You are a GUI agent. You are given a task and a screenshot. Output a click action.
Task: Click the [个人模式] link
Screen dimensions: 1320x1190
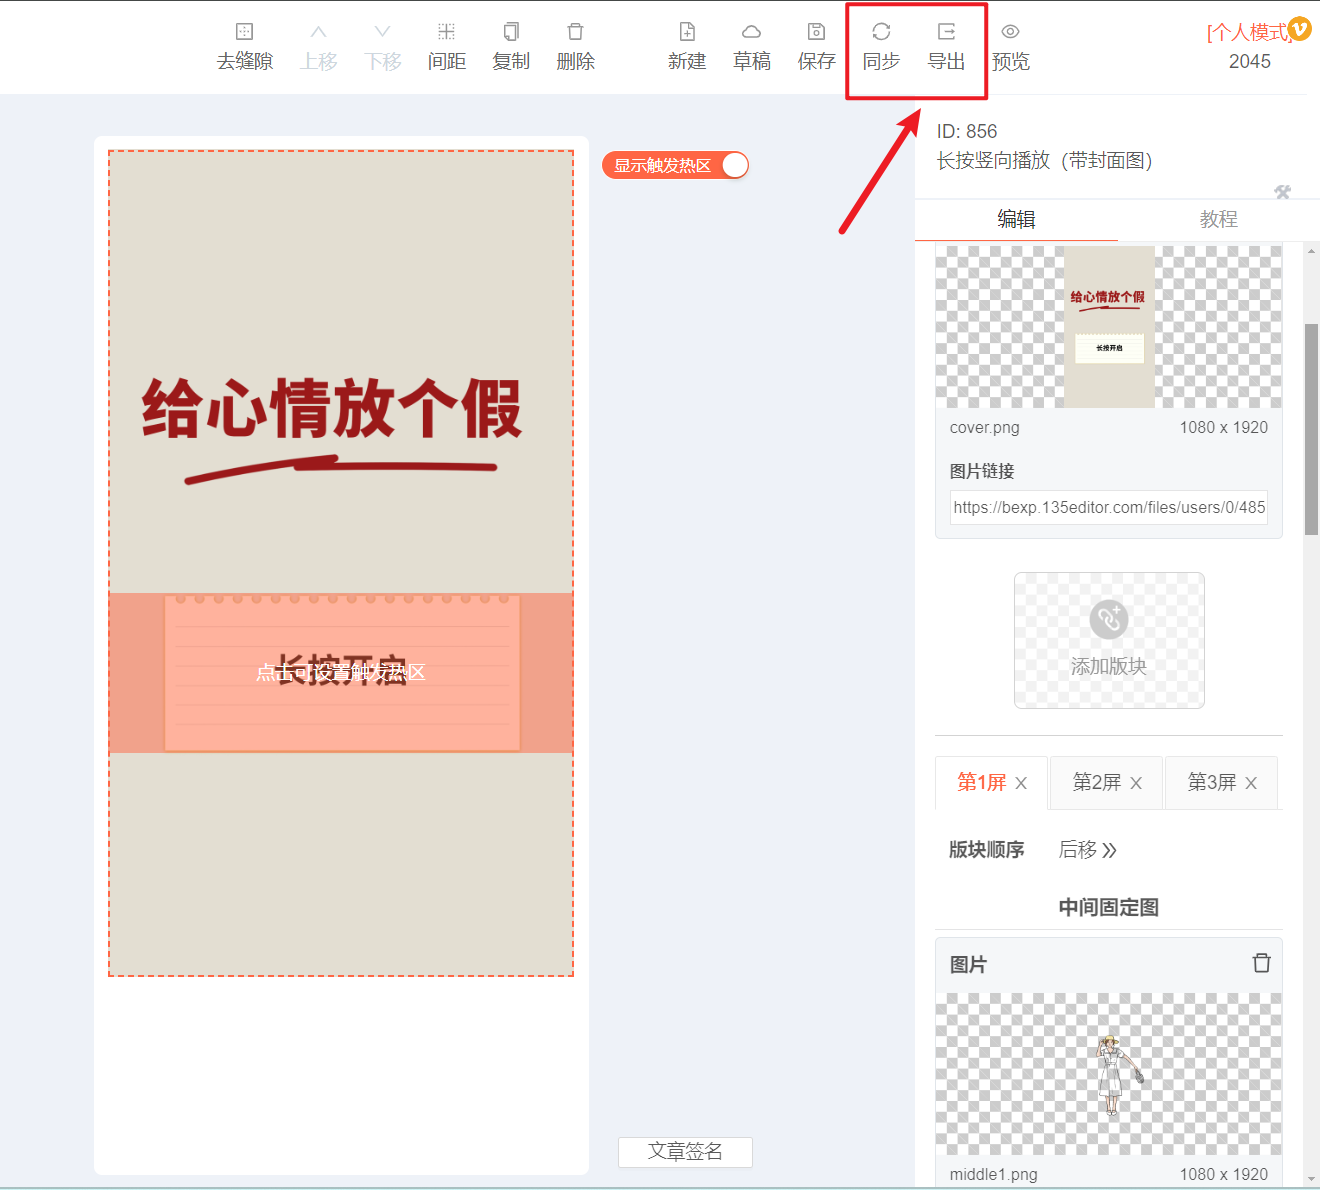1248,32
